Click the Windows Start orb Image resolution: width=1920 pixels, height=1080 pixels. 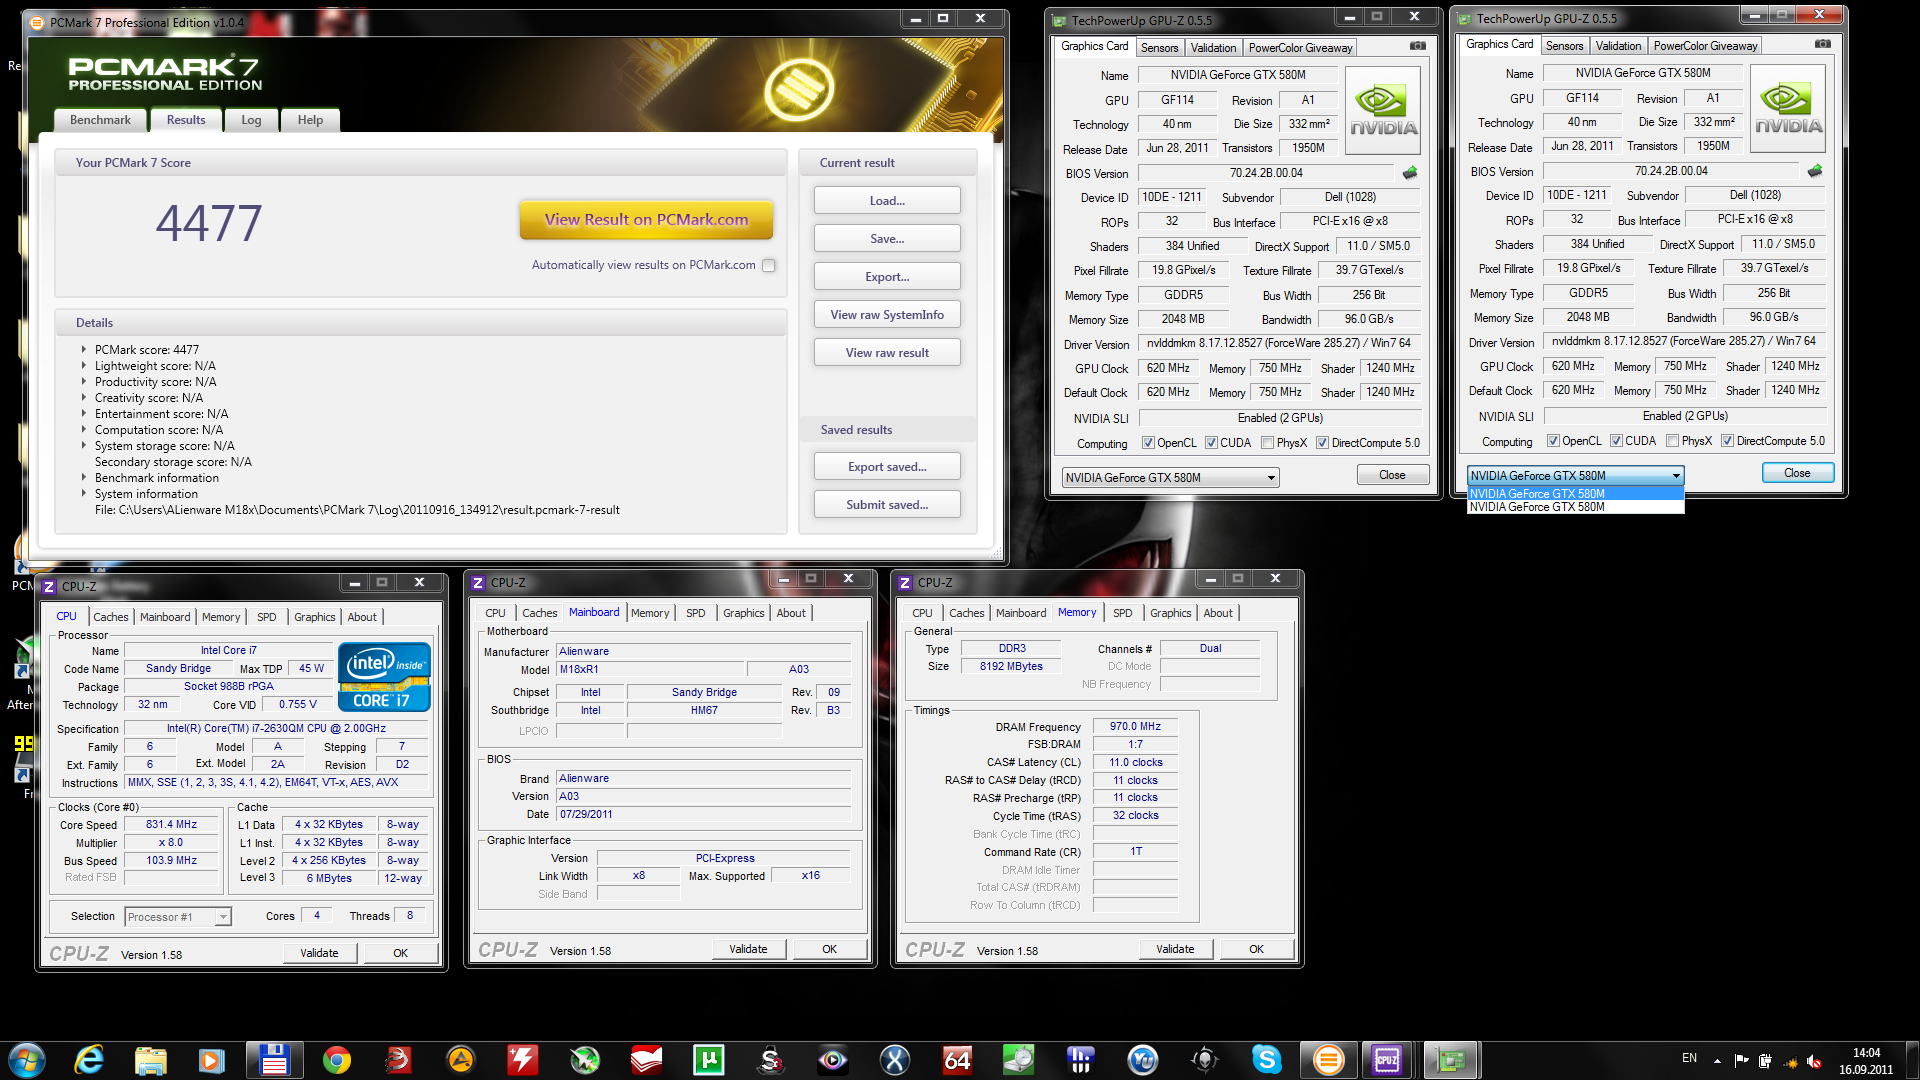click(27, 1059)
